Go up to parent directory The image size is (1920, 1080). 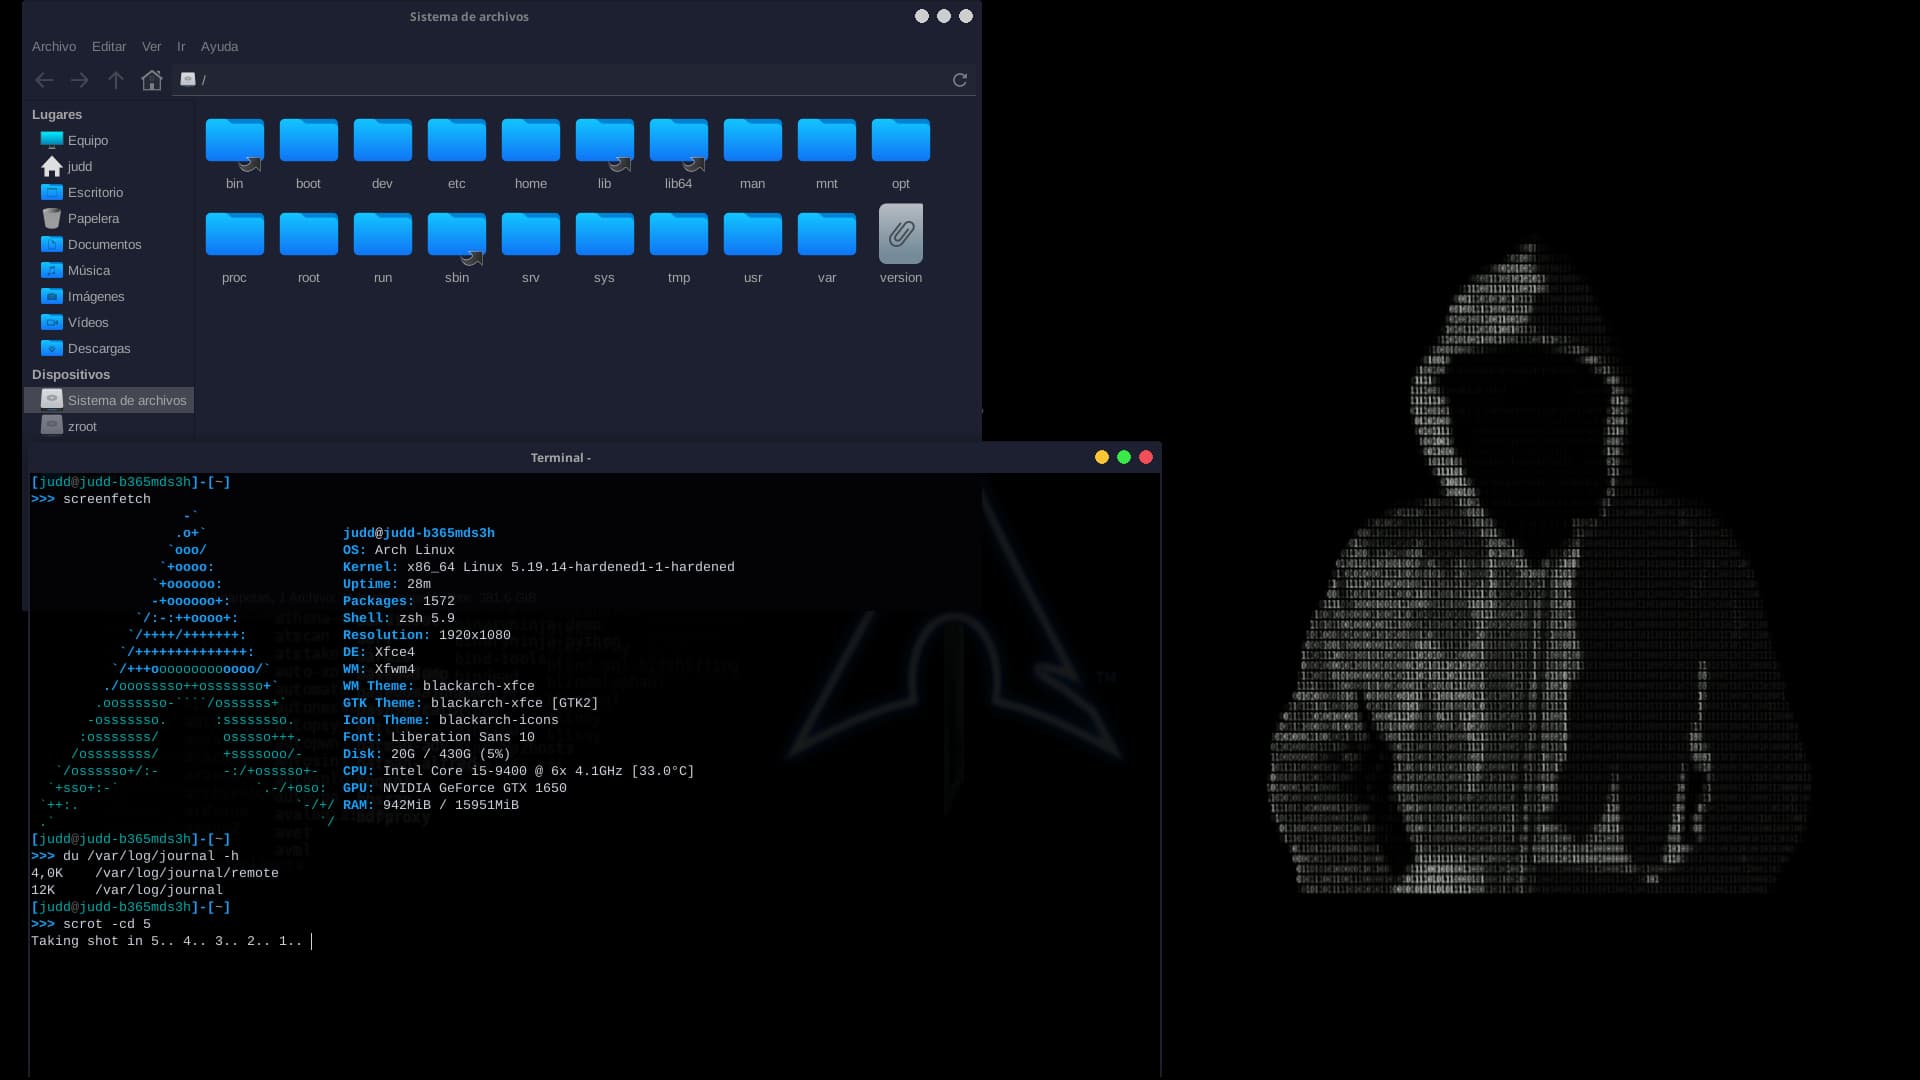pos(116,80)
